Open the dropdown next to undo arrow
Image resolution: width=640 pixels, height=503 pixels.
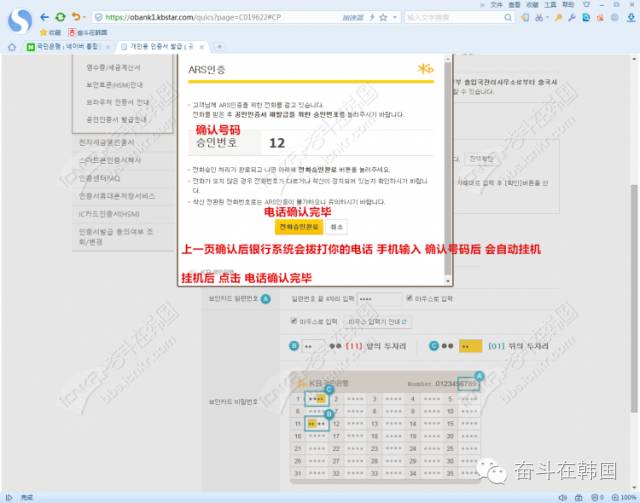pos(88,17)
